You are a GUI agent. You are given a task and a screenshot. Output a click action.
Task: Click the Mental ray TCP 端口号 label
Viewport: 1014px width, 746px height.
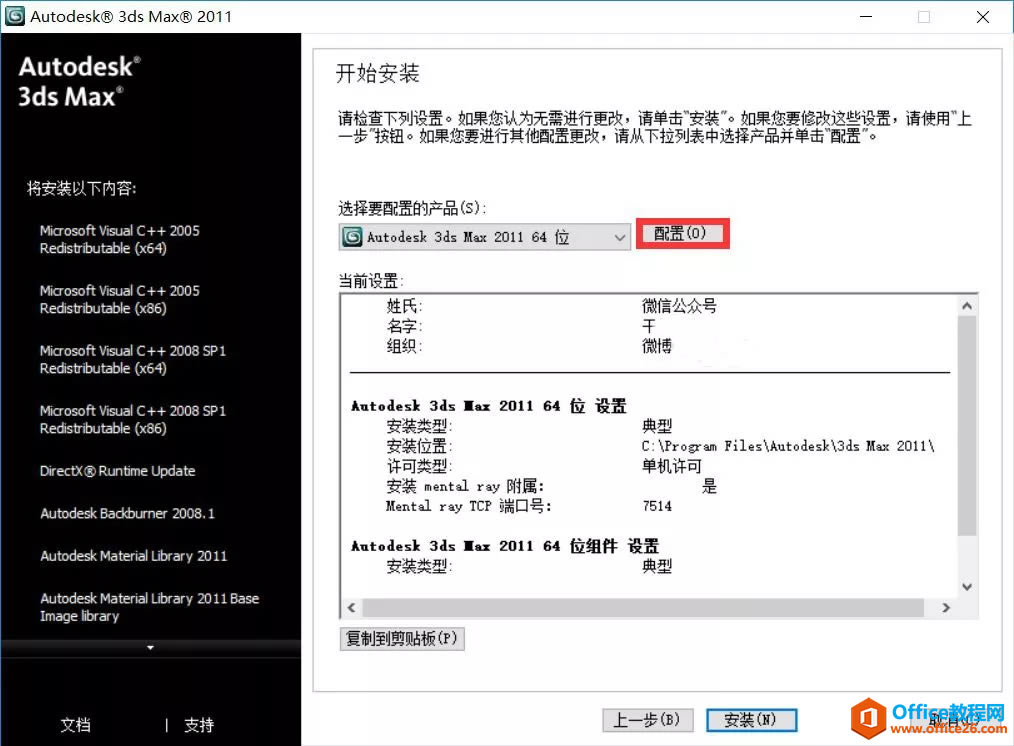coord(469,506)
